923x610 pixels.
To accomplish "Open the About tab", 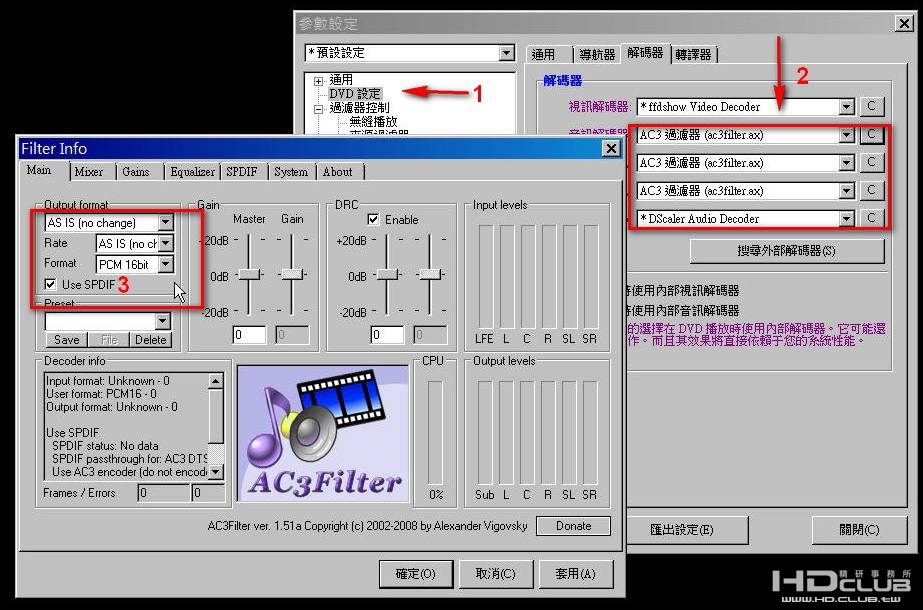I will tap(338, 172).
